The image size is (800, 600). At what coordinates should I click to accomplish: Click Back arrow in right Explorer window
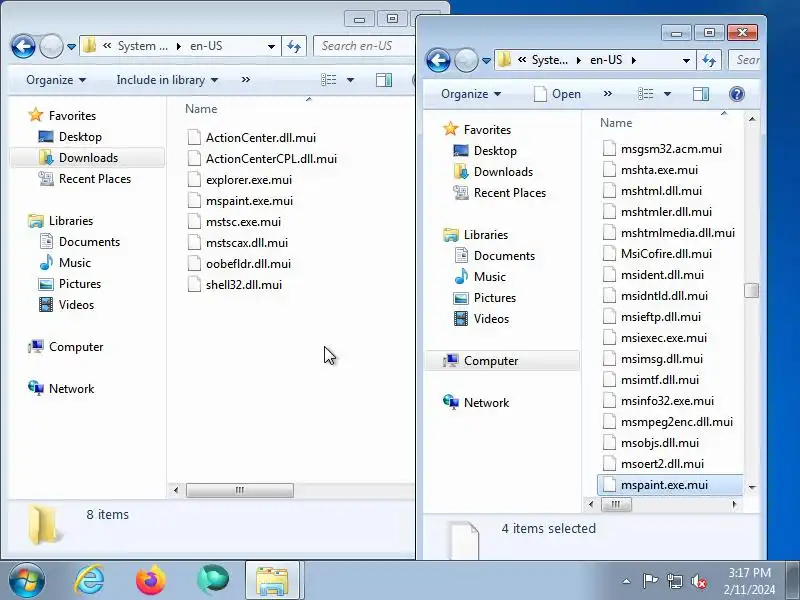[438, 60]
